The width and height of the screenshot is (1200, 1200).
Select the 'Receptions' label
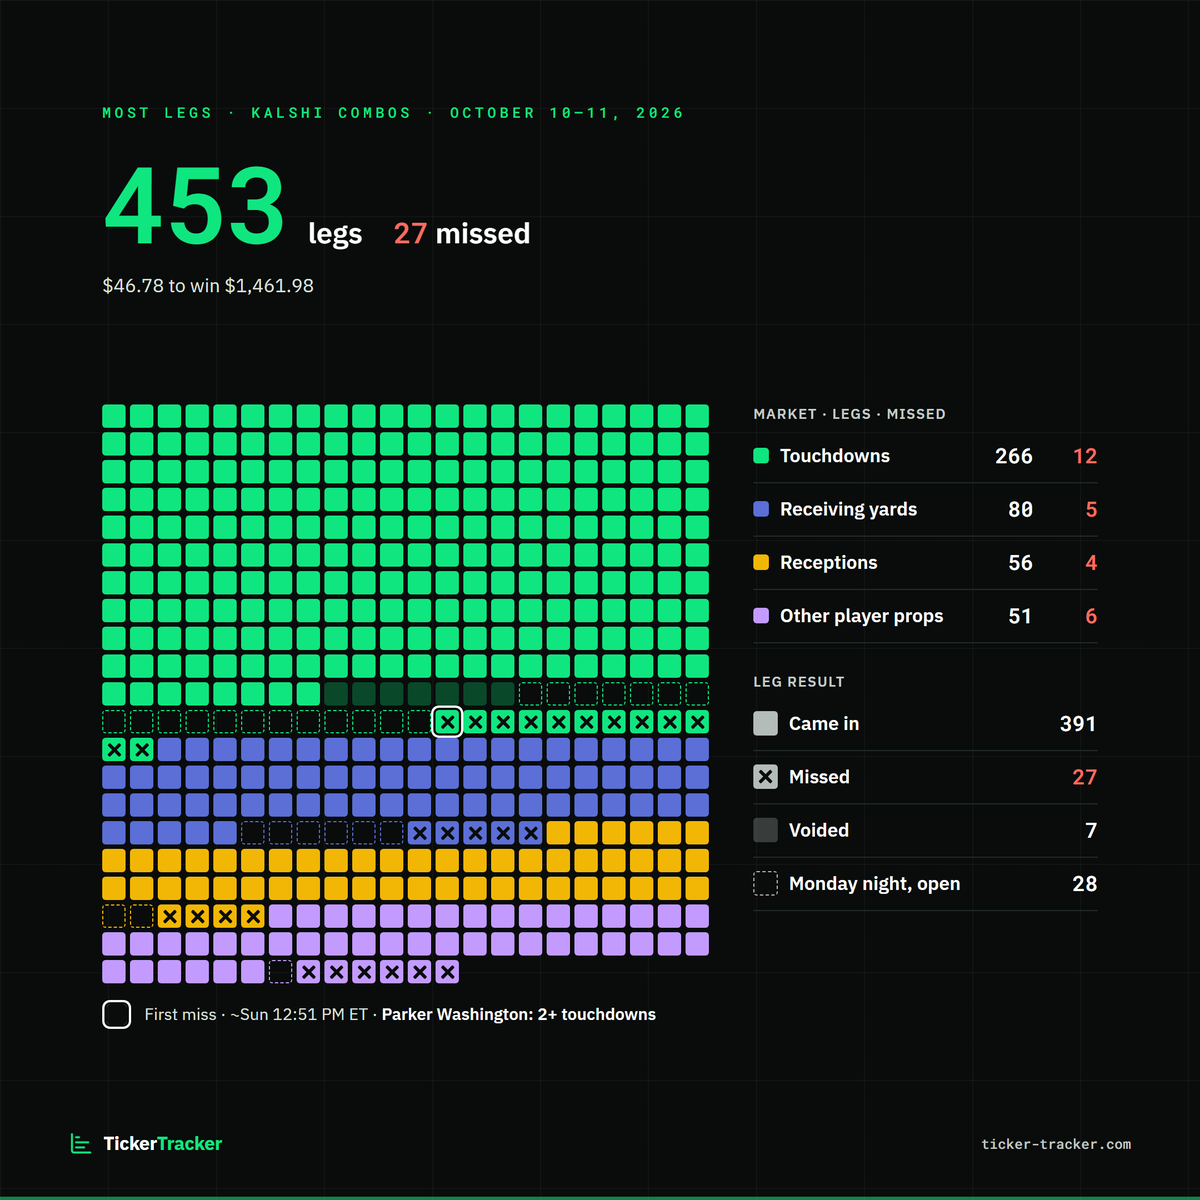tap(829, 563)
